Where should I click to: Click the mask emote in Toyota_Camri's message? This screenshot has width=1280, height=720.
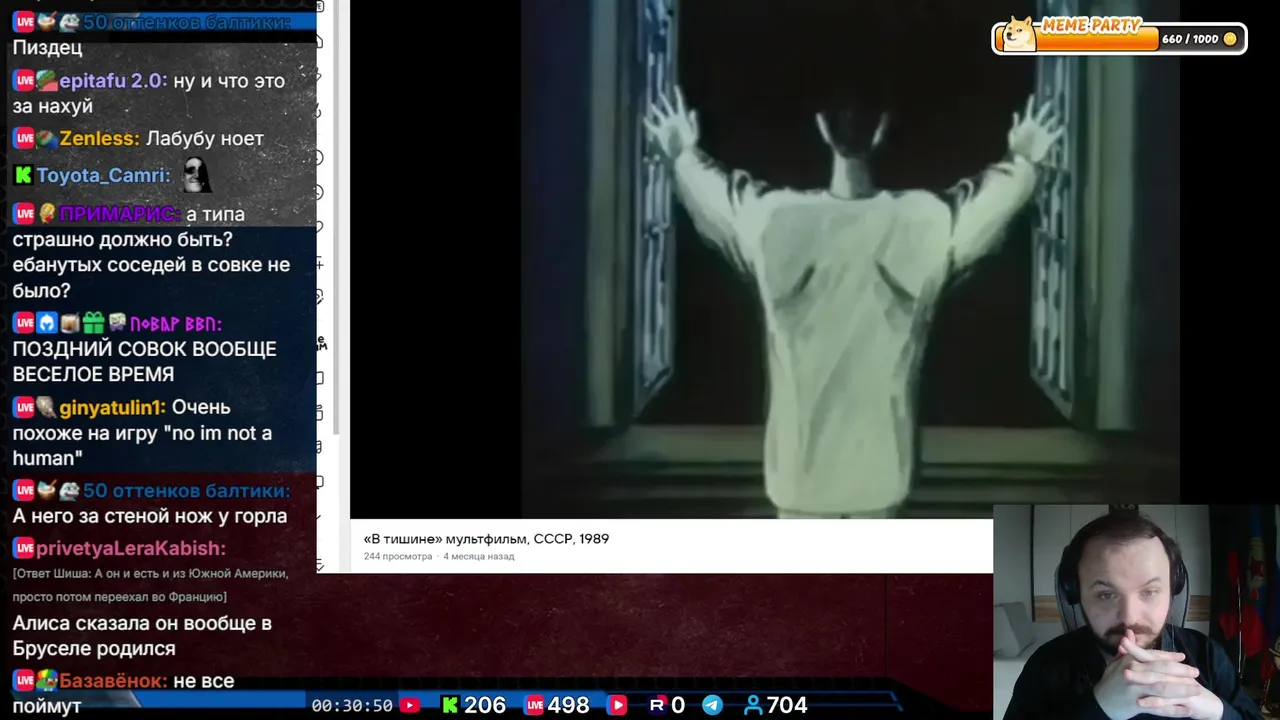point(195,175)
